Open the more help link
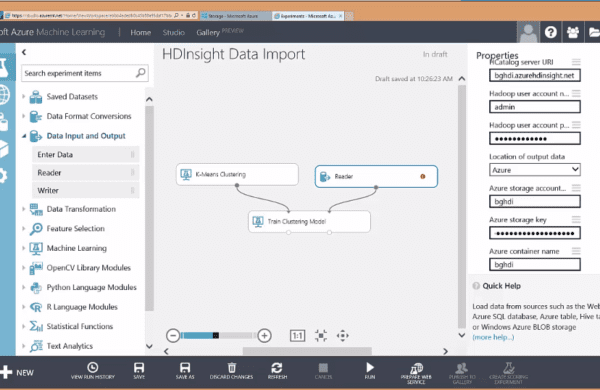Viewport: 600px width, 390px height. coord(493,337)
